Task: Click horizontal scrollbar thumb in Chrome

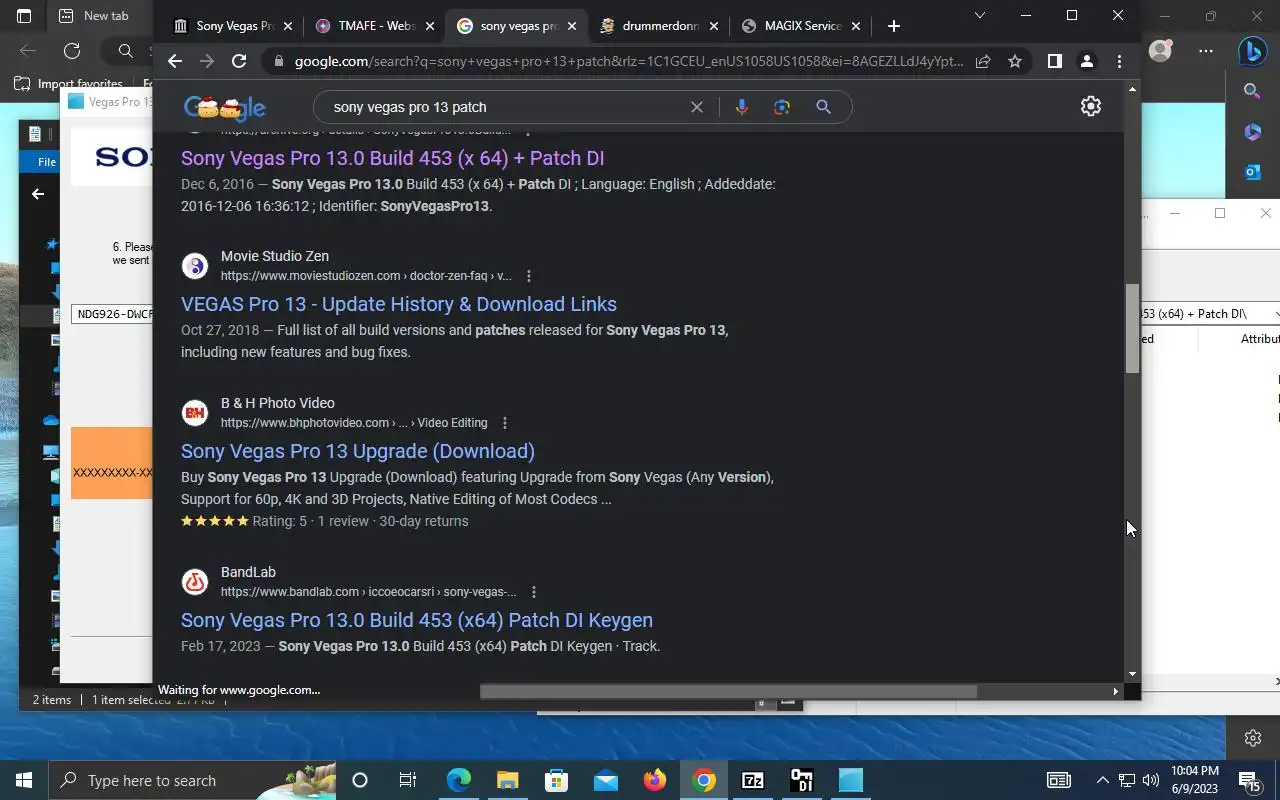Action: (729, 691)
